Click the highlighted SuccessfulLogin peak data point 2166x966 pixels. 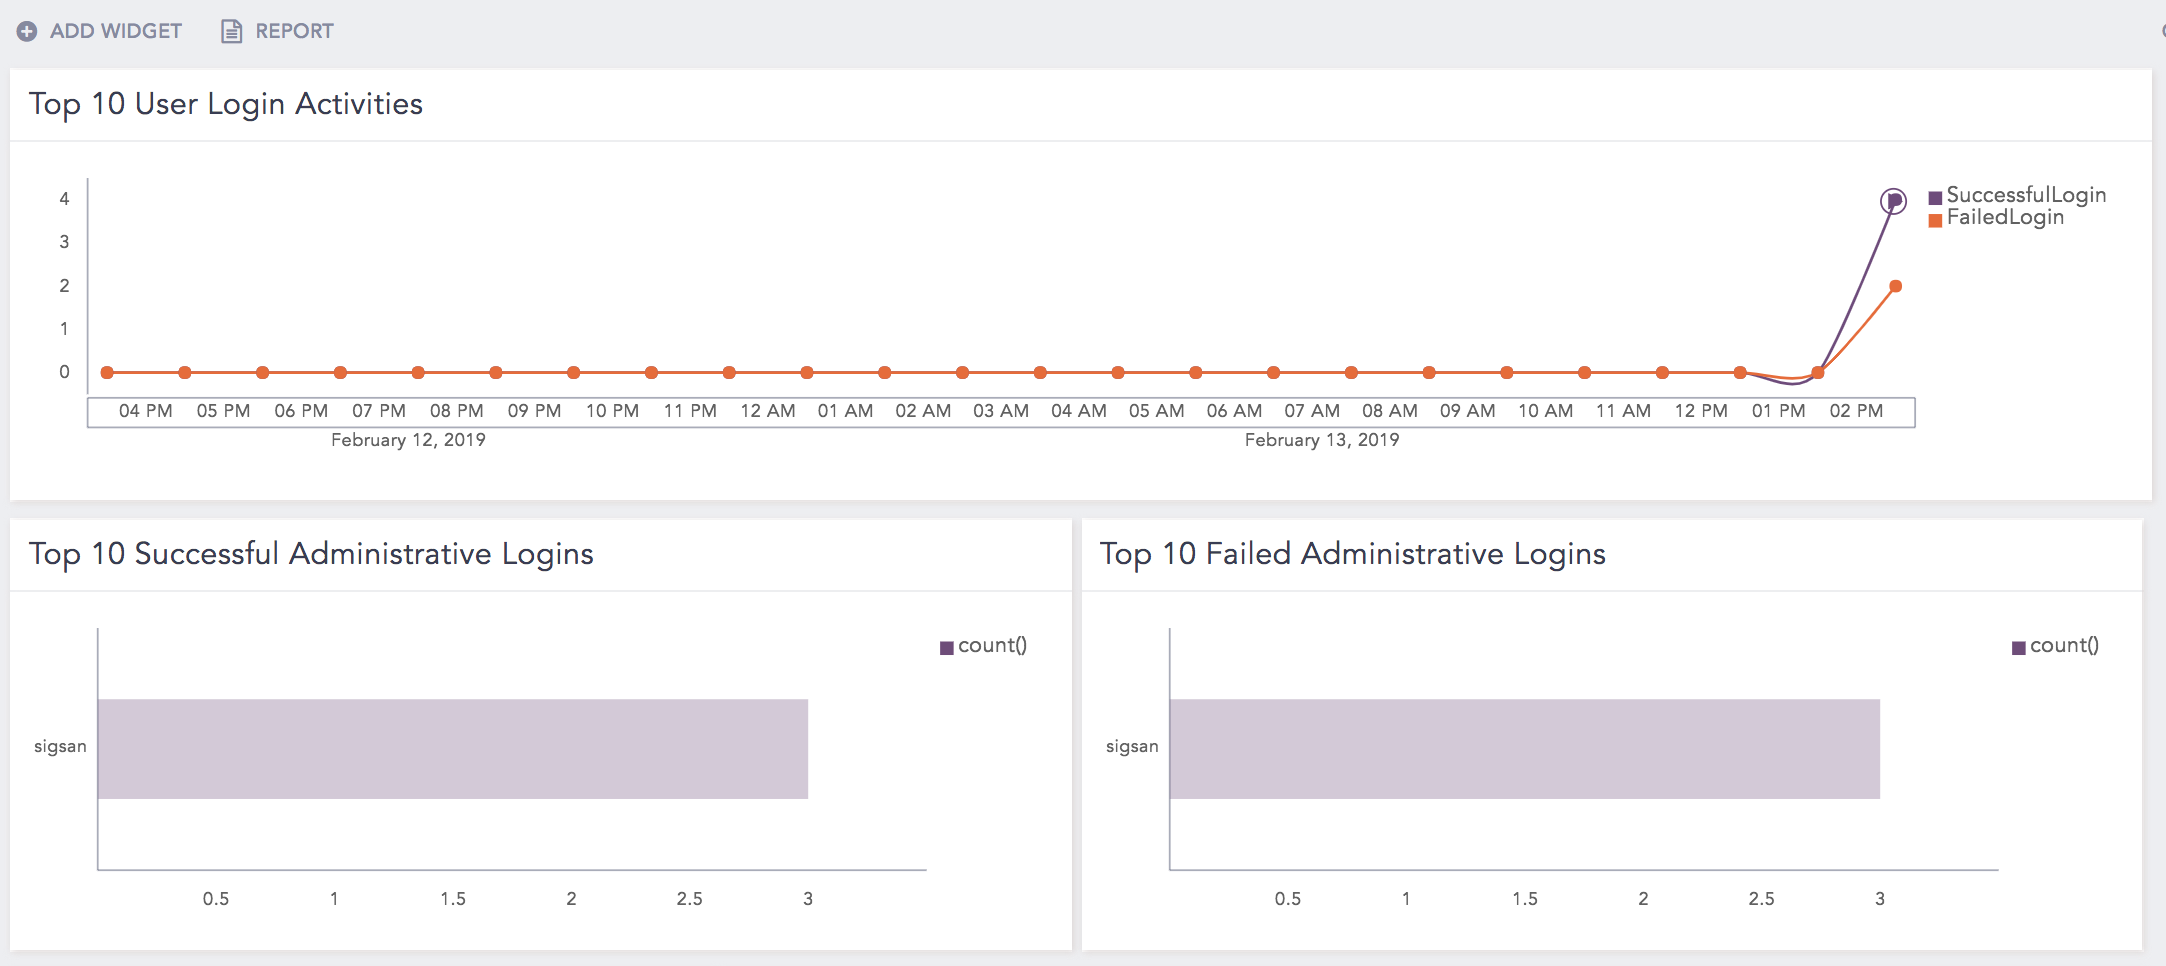tap(1895, 199)
